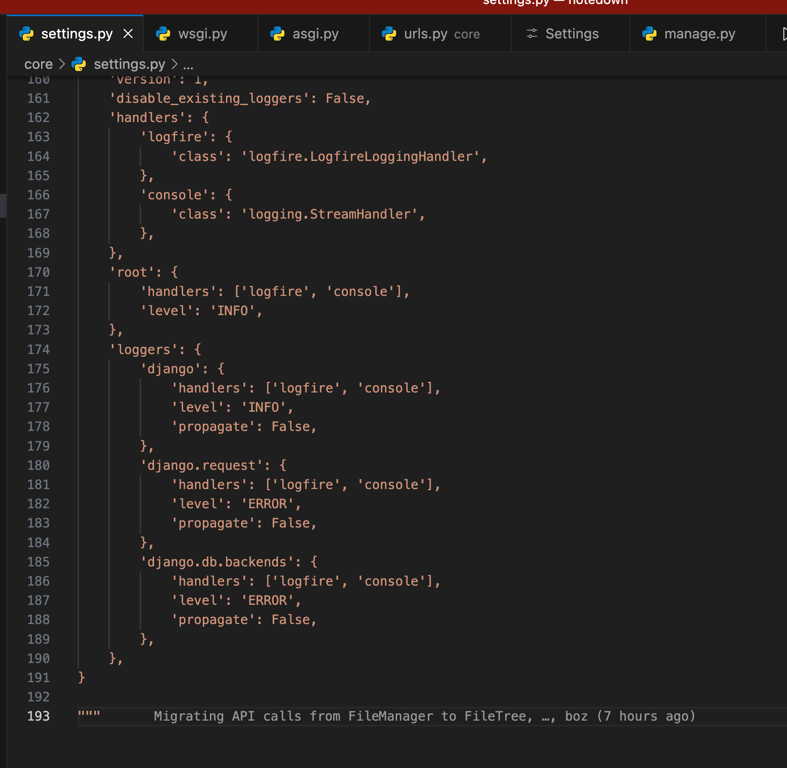Click line number 185
787x768 pixels.
click(38, 562)
